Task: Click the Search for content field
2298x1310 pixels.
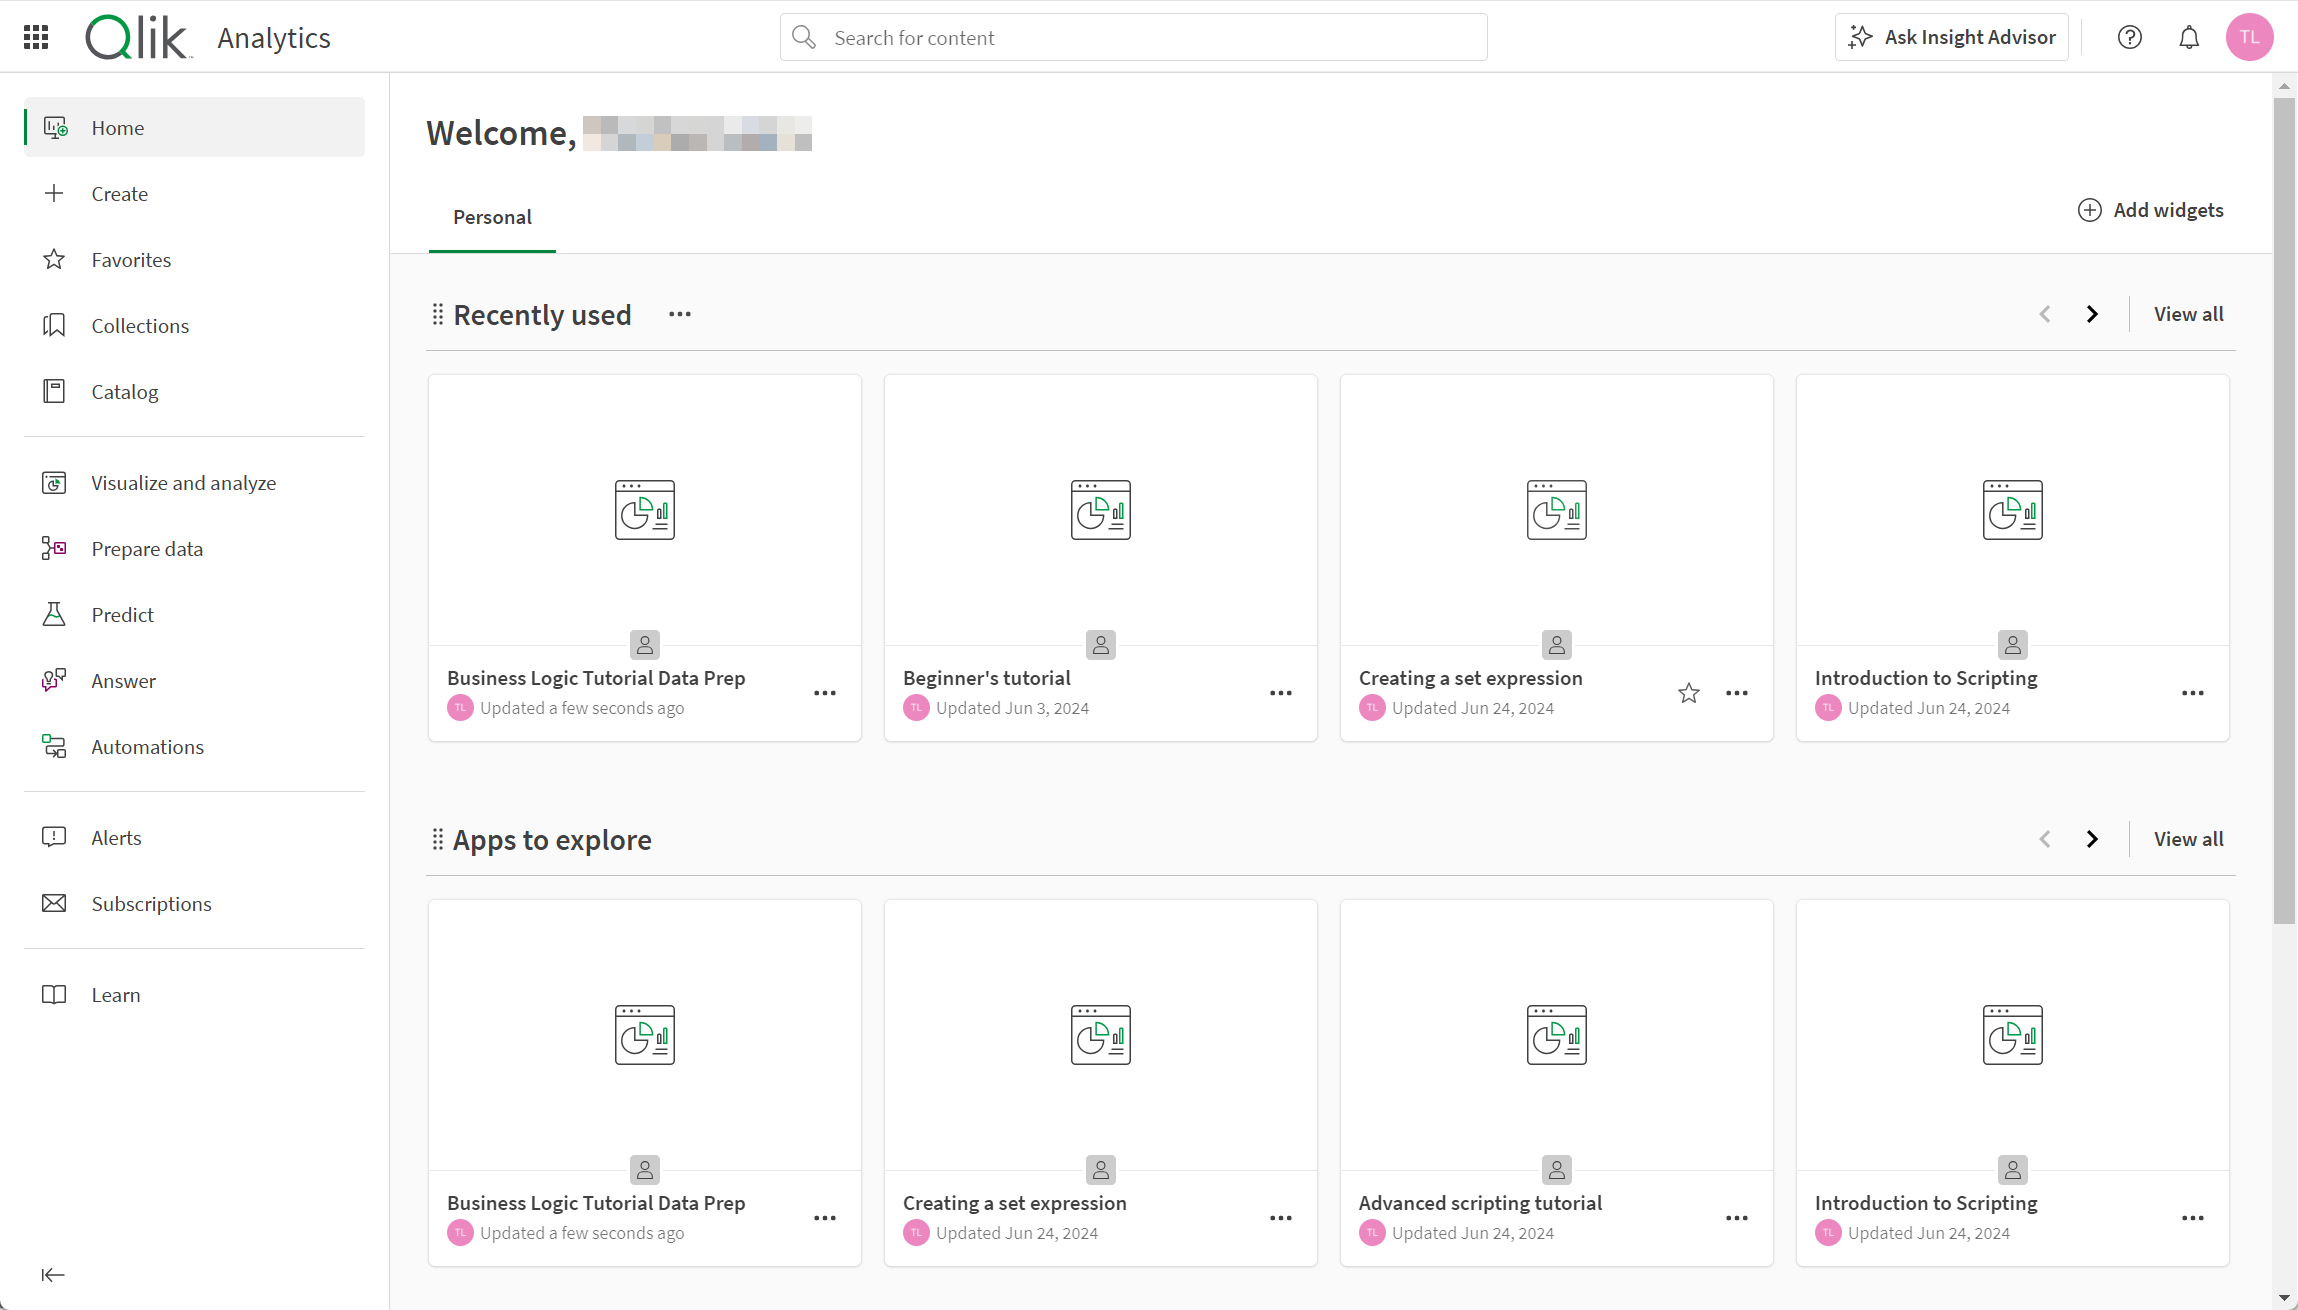Action: point(1133,37)
